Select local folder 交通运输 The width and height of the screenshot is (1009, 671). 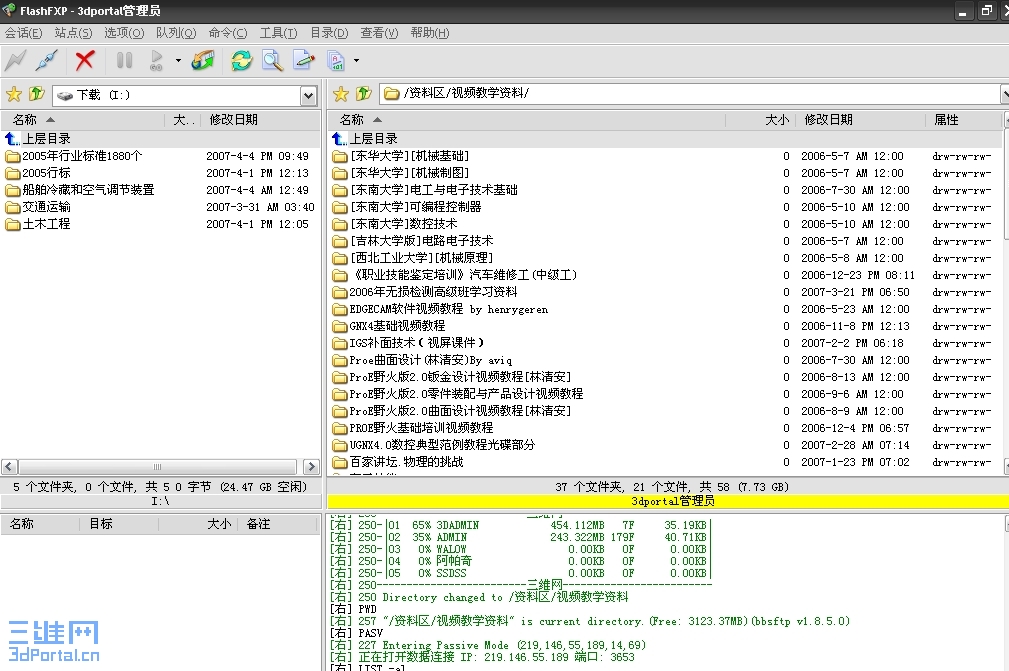[x=46, y=207]
